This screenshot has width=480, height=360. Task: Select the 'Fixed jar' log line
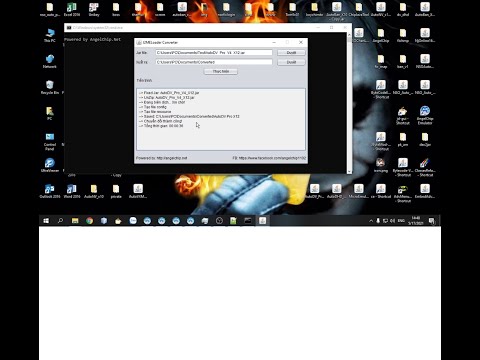click(x=169, y=93)
